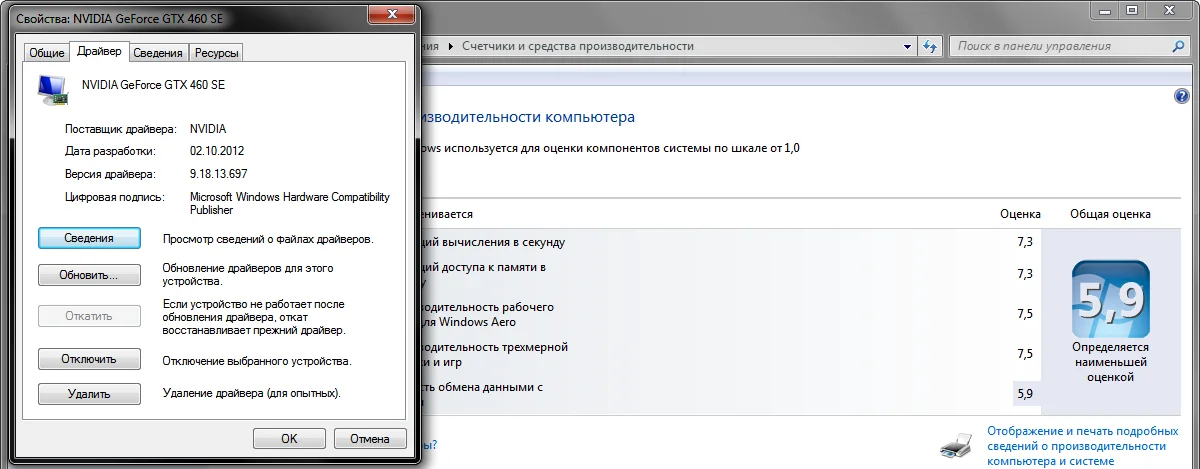Select the Драйвер tab

pos(99,52)
